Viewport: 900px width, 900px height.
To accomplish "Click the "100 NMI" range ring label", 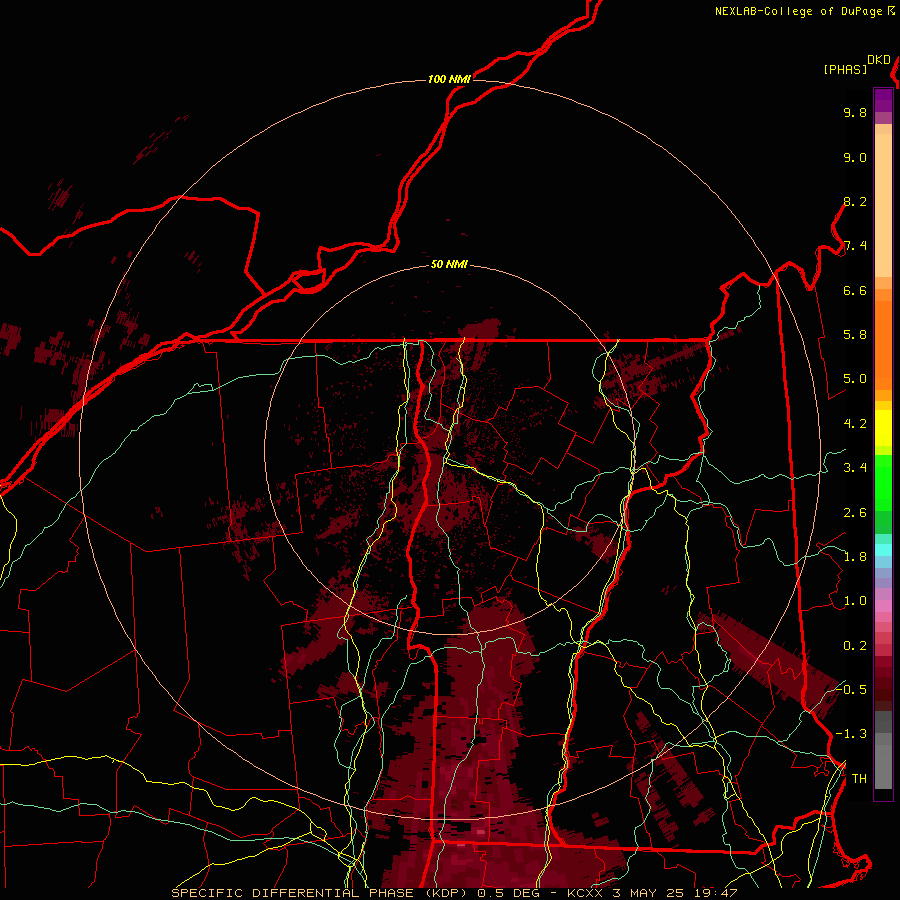I will [x=449, y=79].
